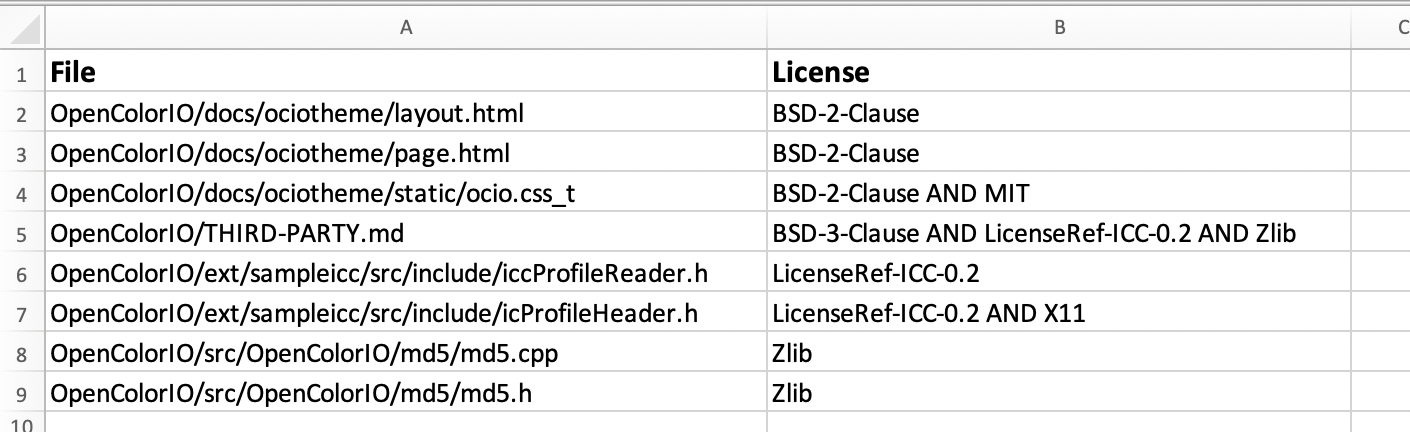Select the md5.cpp file path cell
This screenshot has height=432, width=1410.
point(406,354)
